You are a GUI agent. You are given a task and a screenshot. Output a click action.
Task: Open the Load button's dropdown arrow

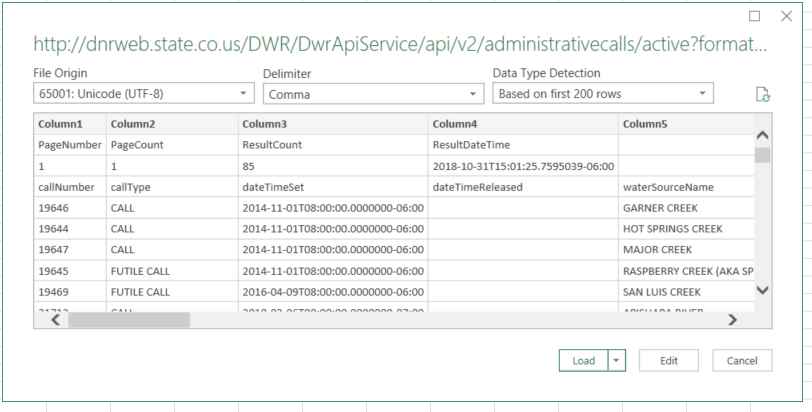(x=617, y=359)
